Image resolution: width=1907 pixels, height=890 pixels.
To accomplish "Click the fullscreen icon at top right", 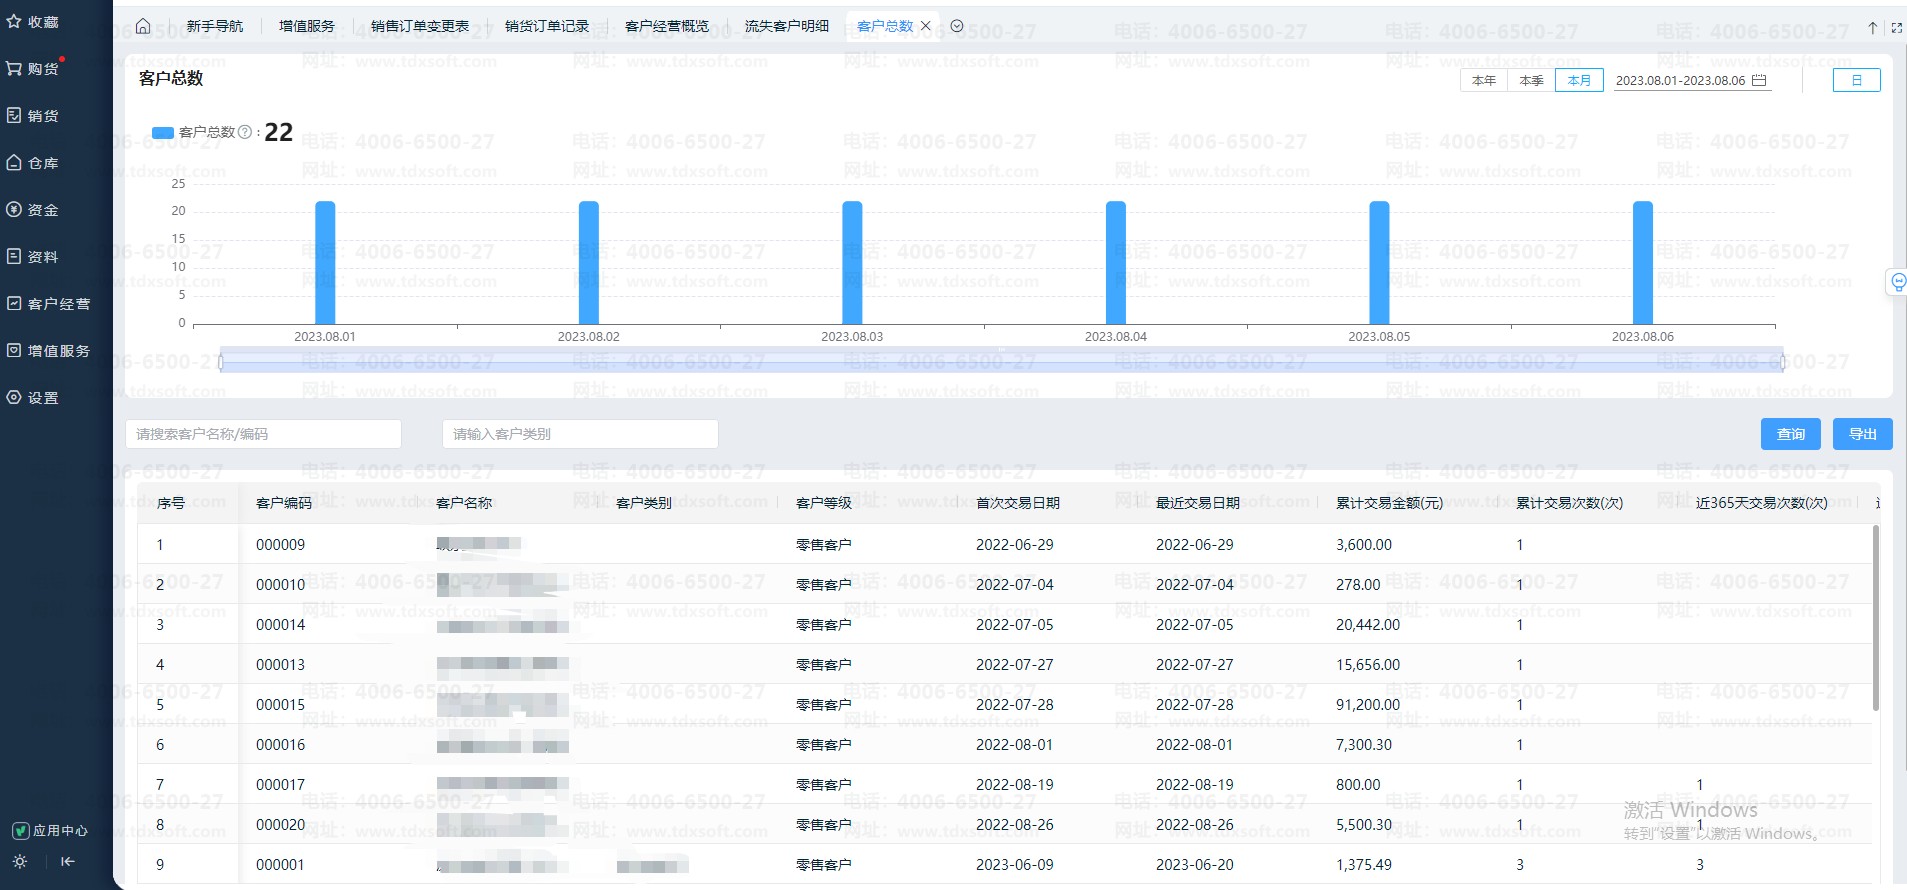I will (x=1896, y=28).
